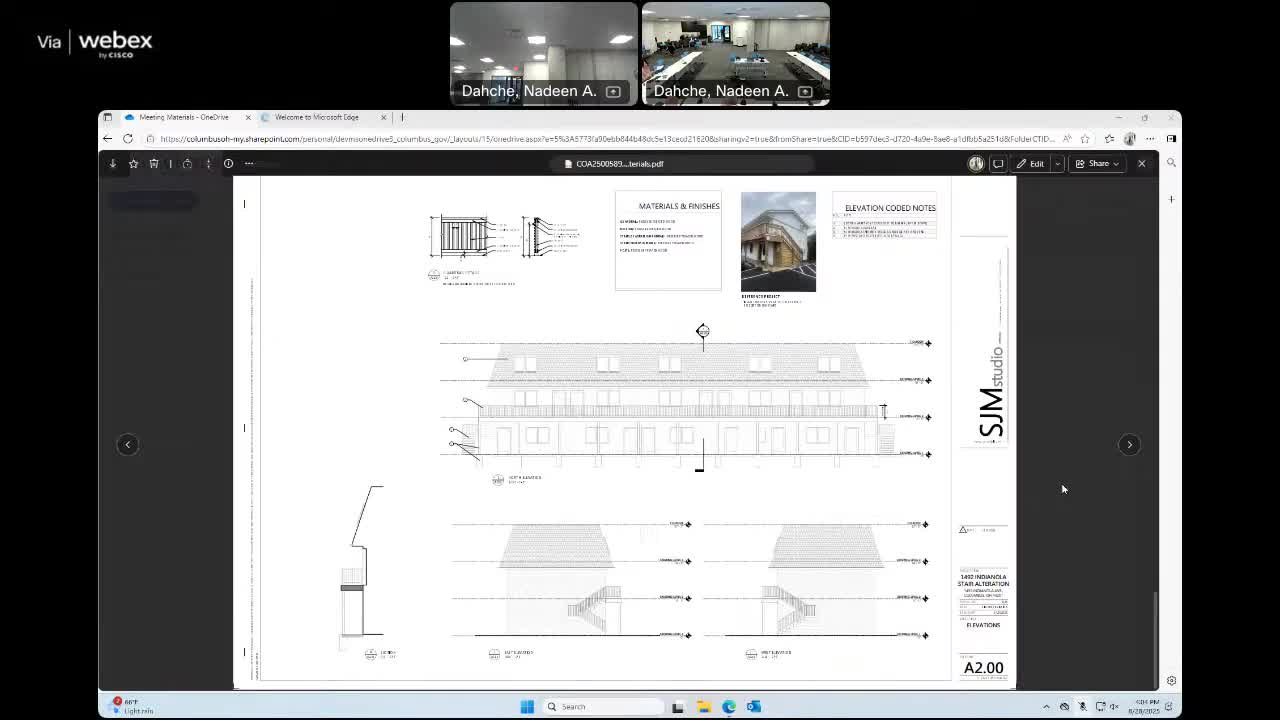Open Windows Start menu
The height and width of the screenshot is (720, 1280).
coord(527,707)
